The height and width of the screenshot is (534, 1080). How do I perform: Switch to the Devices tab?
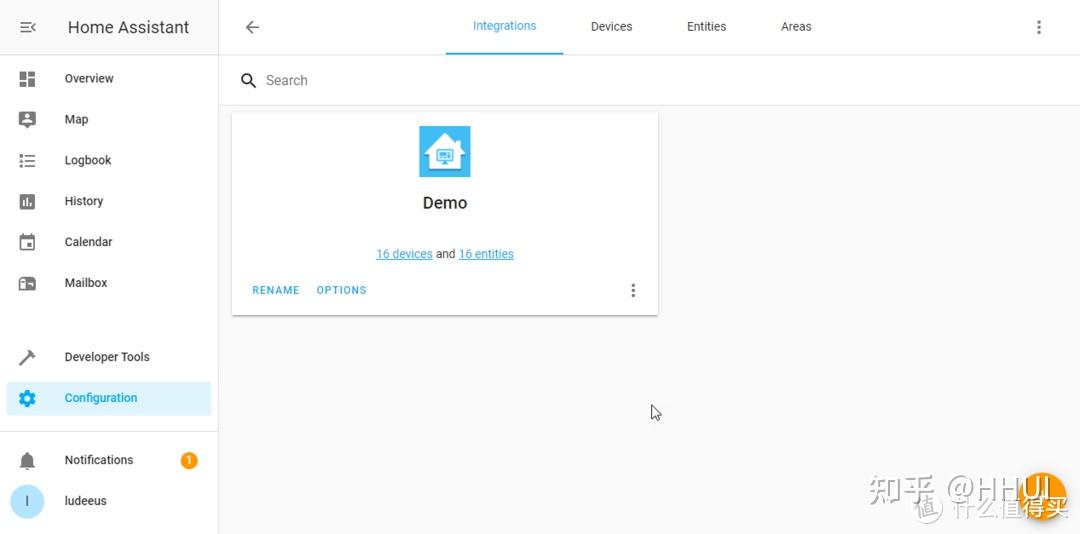[x=612, y=27]
